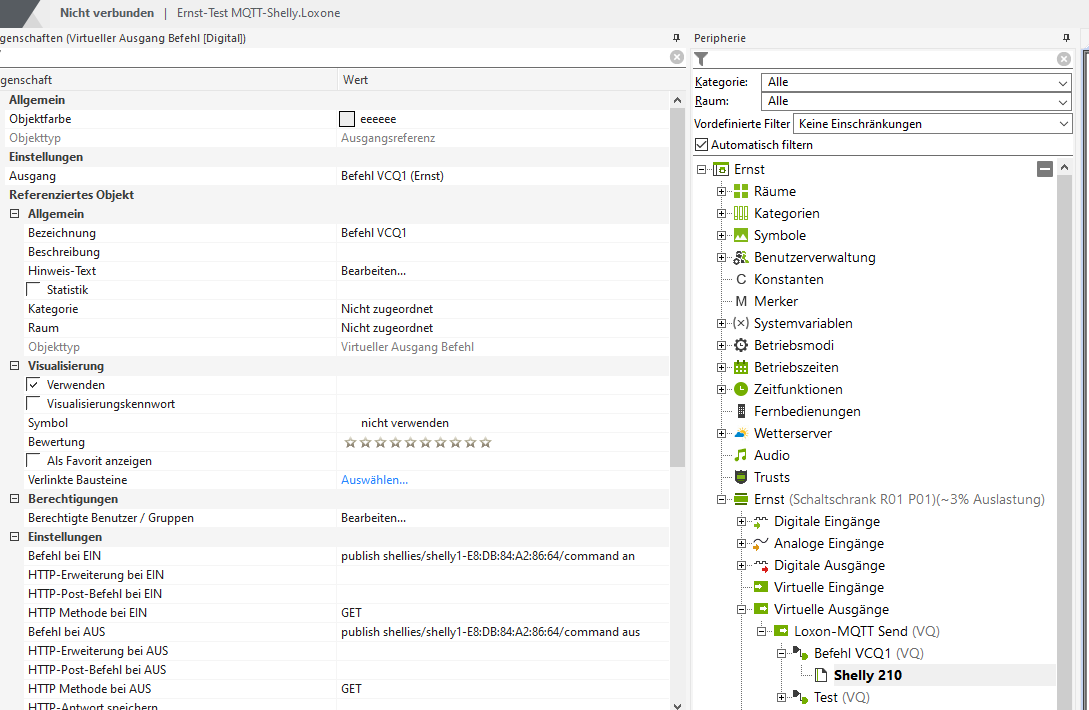The width and height of the screenshot is (1089, 710).
Task: Click the Peripherie filter funnel icon
Action: coord(702,59)
